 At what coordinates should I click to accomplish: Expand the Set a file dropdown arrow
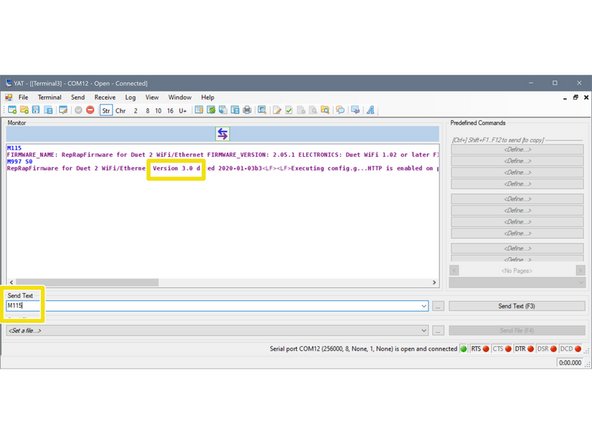point(424,331)
